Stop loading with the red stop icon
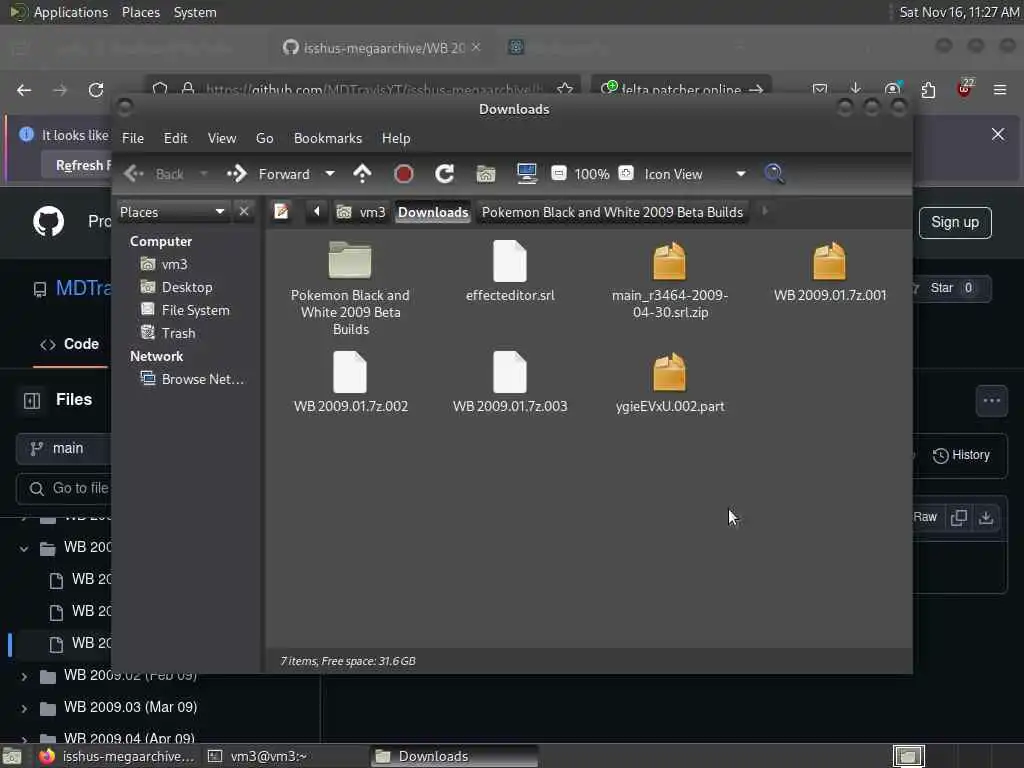1024x768 pixels. (x=404, y=174)
